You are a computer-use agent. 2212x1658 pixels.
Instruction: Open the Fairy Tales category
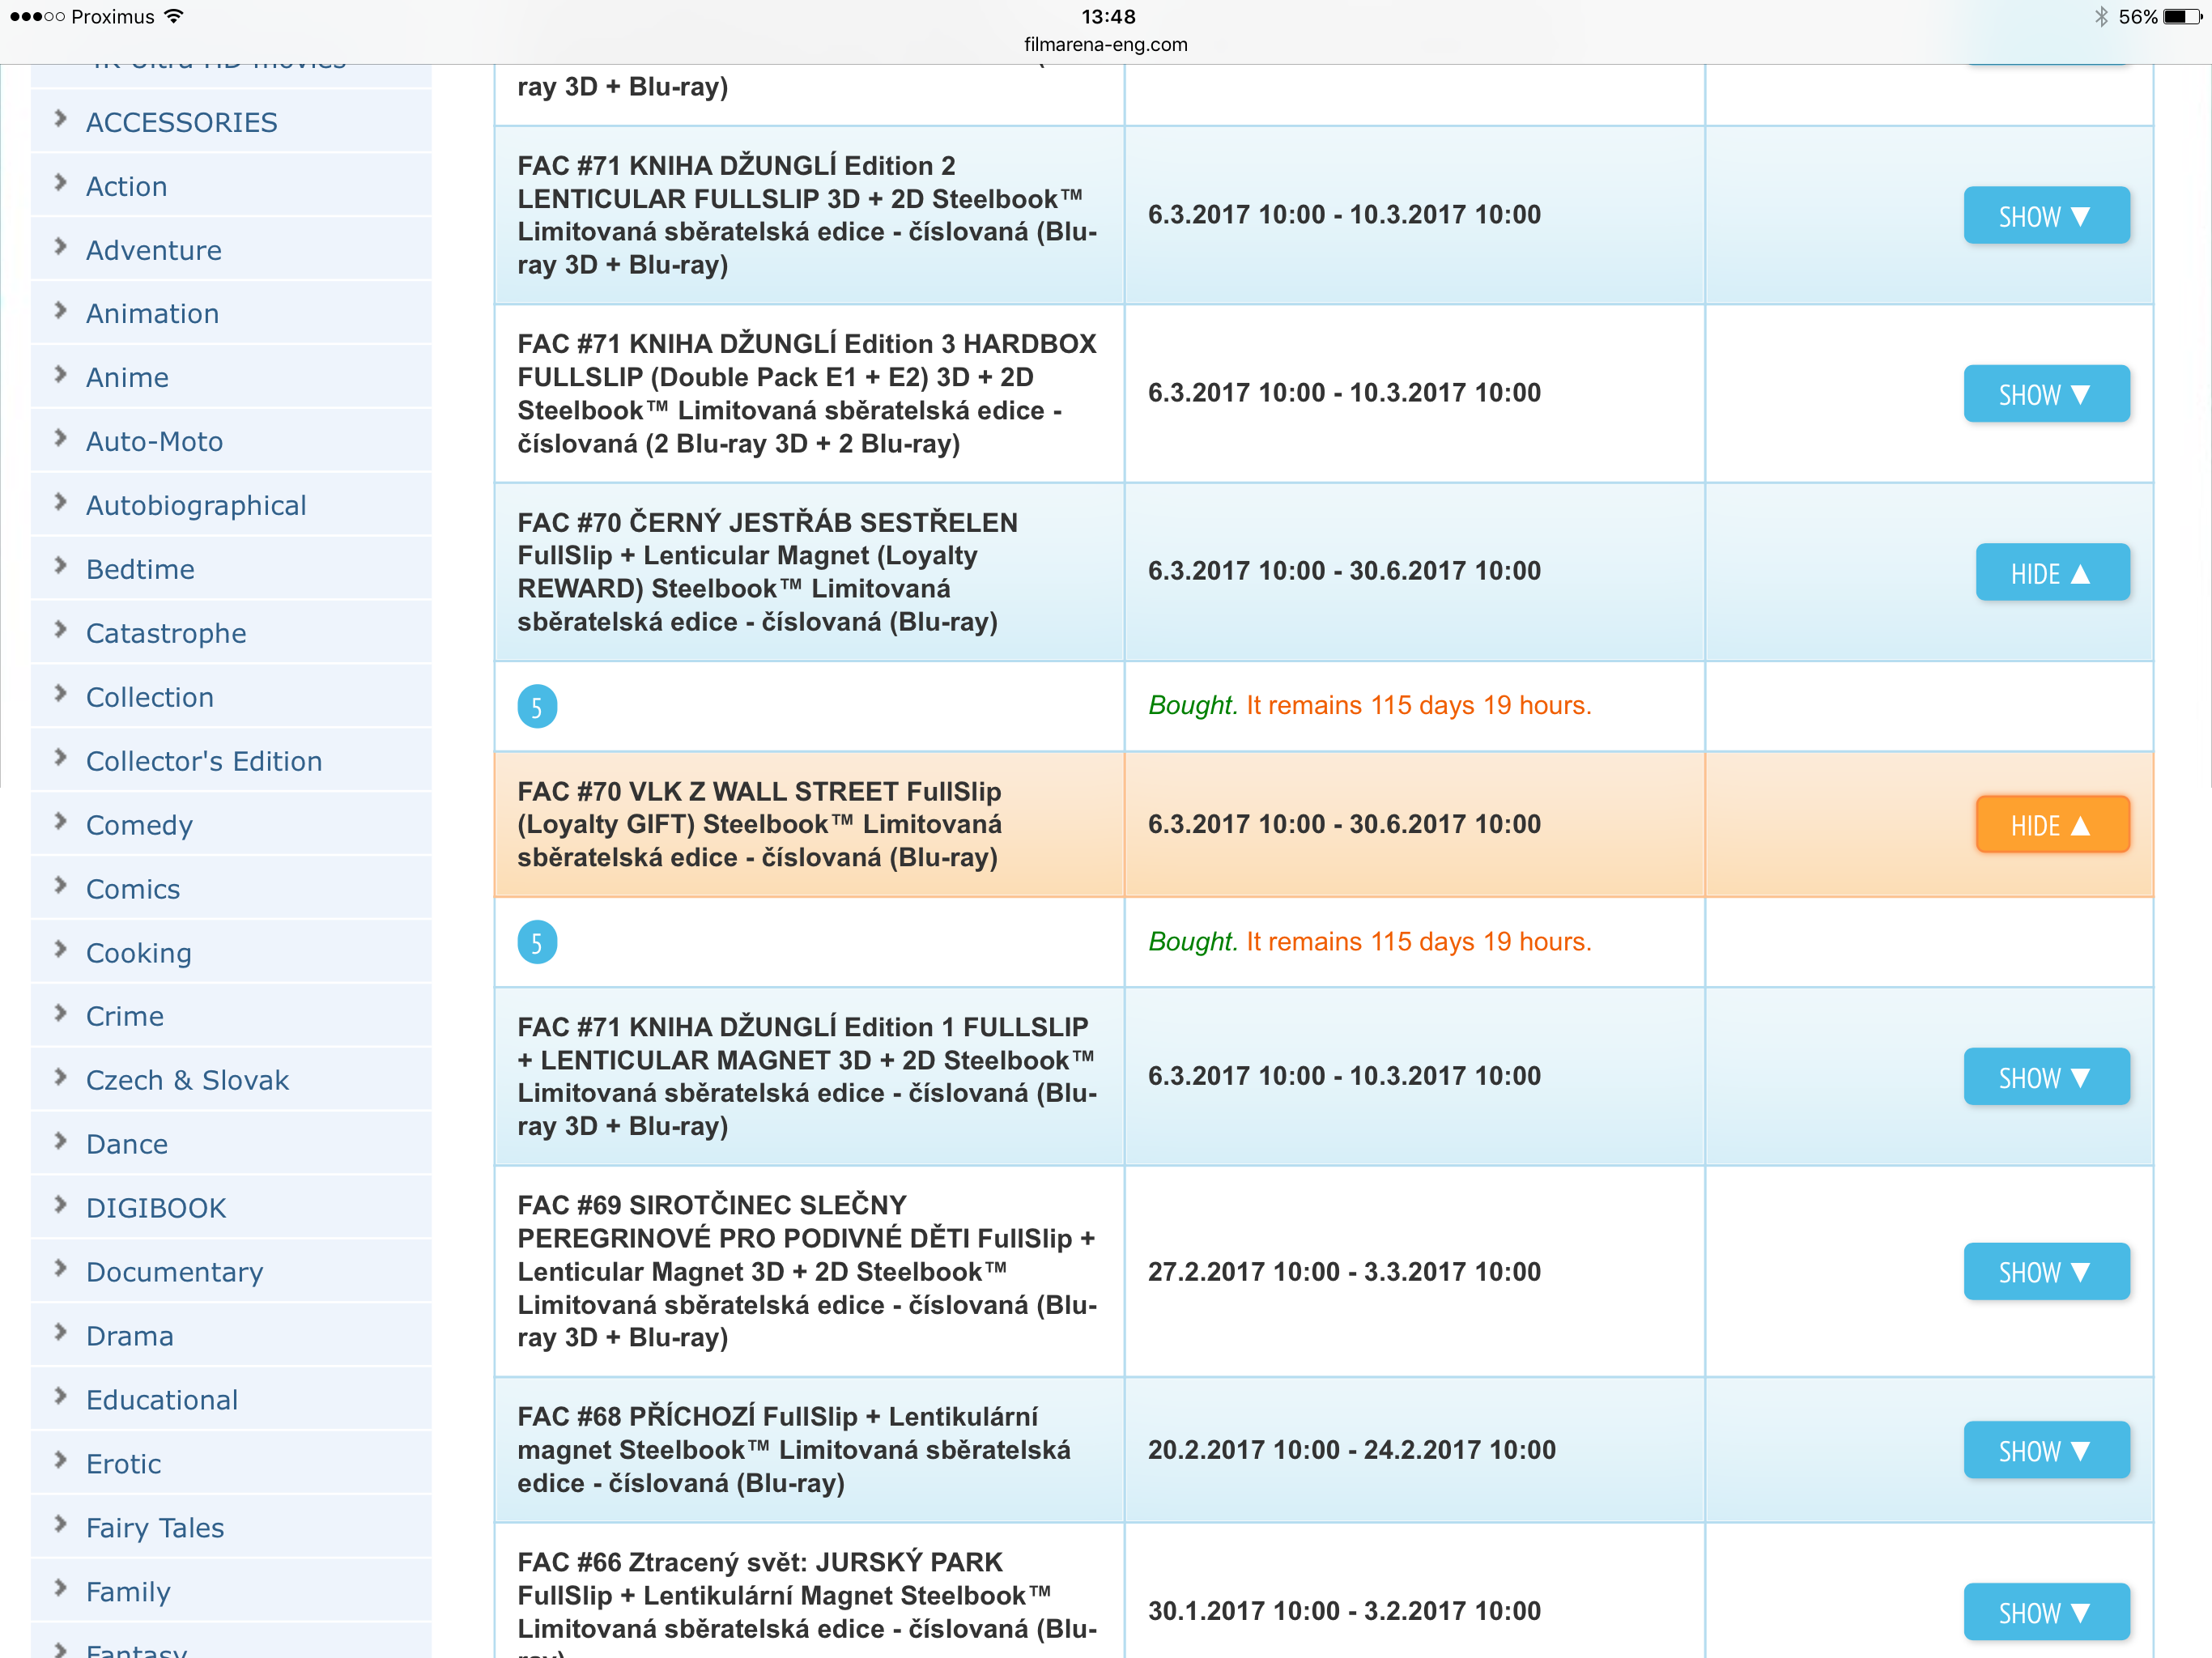pyautogui.click(x=155, y=1528)
